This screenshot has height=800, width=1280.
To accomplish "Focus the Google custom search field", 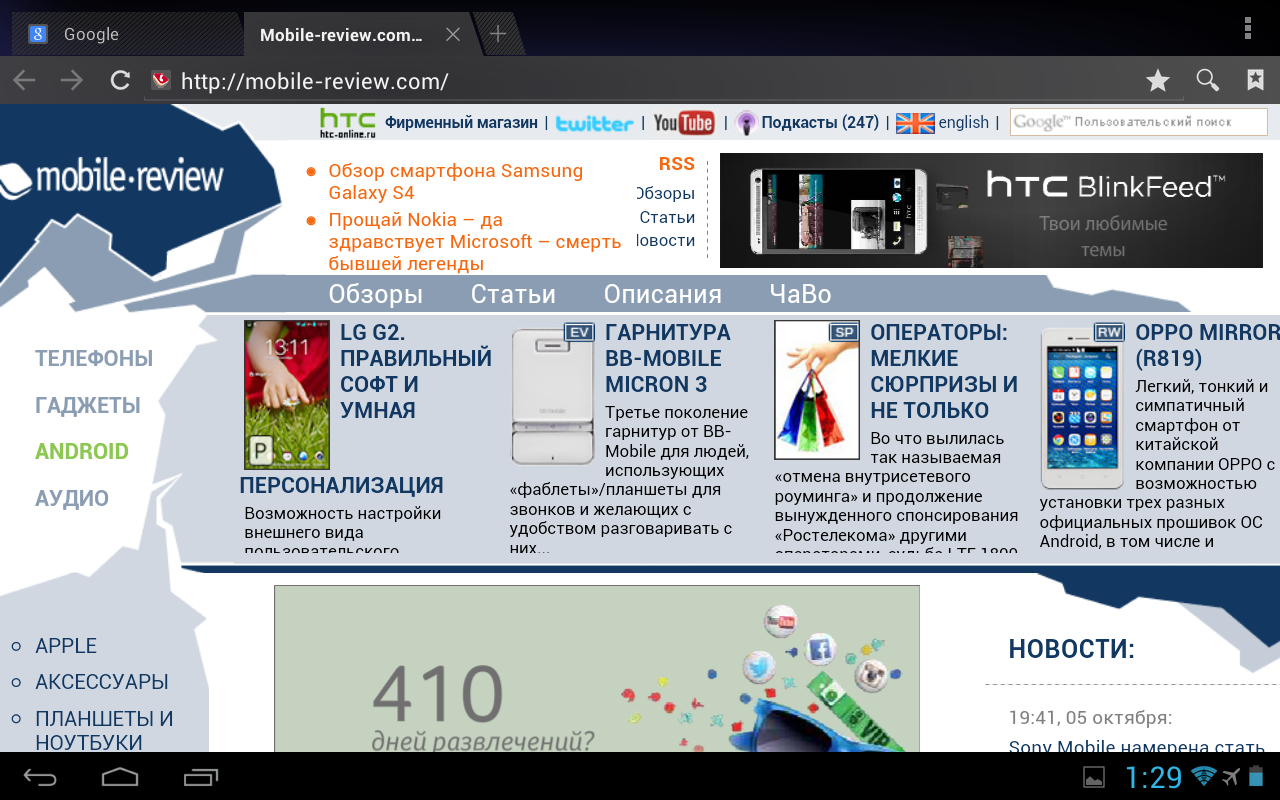I will pyautogui.click(x=1138, y=122).
